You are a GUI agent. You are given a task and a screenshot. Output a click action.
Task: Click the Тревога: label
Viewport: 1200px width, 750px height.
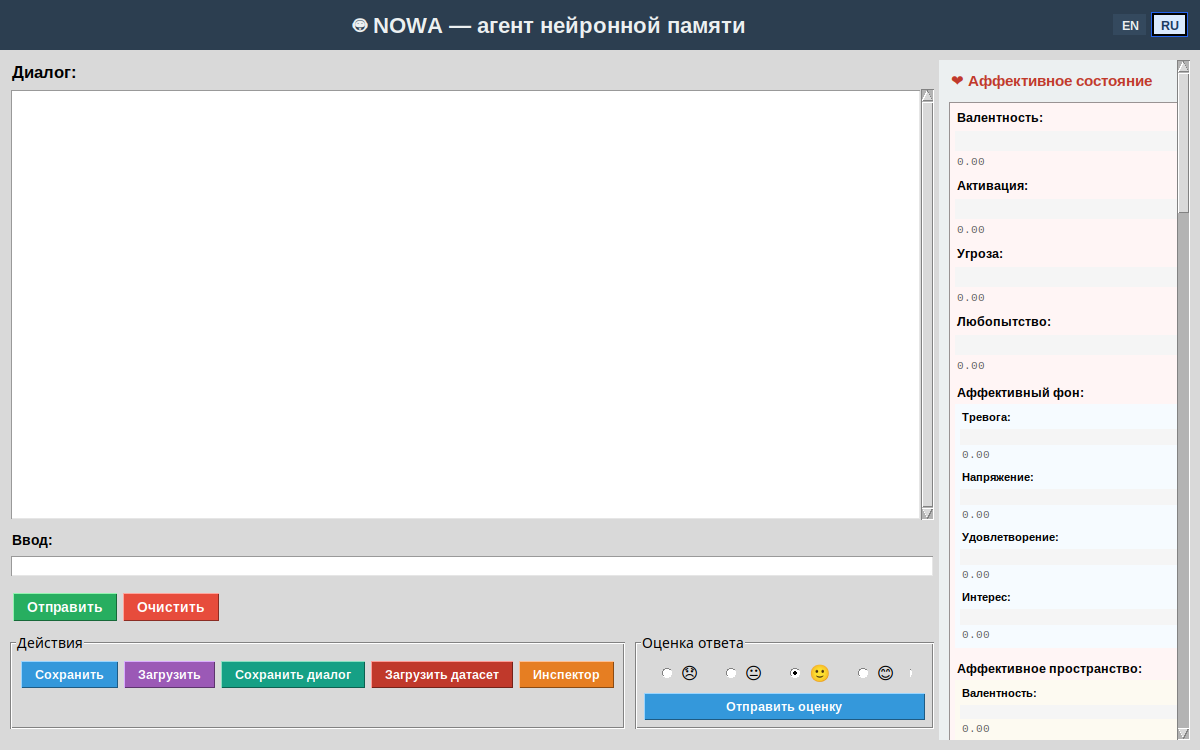[986, 418]
